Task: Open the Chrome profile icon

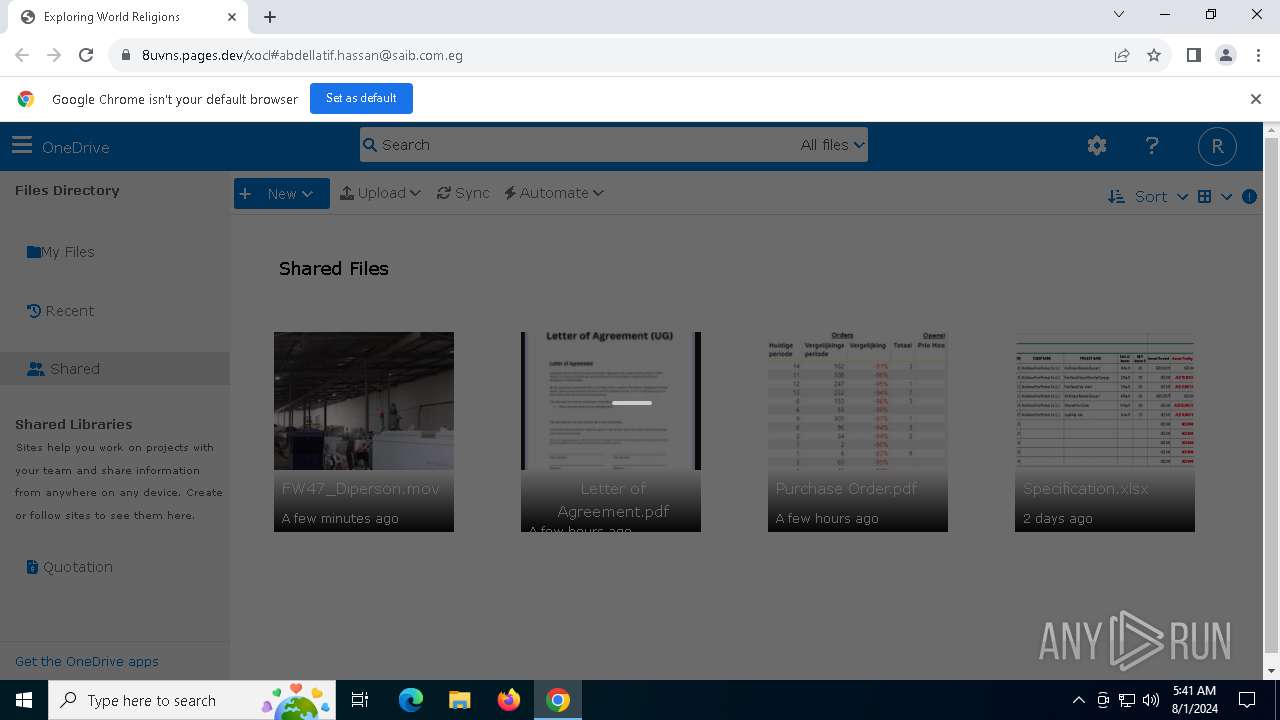Action: (1225, 55)
